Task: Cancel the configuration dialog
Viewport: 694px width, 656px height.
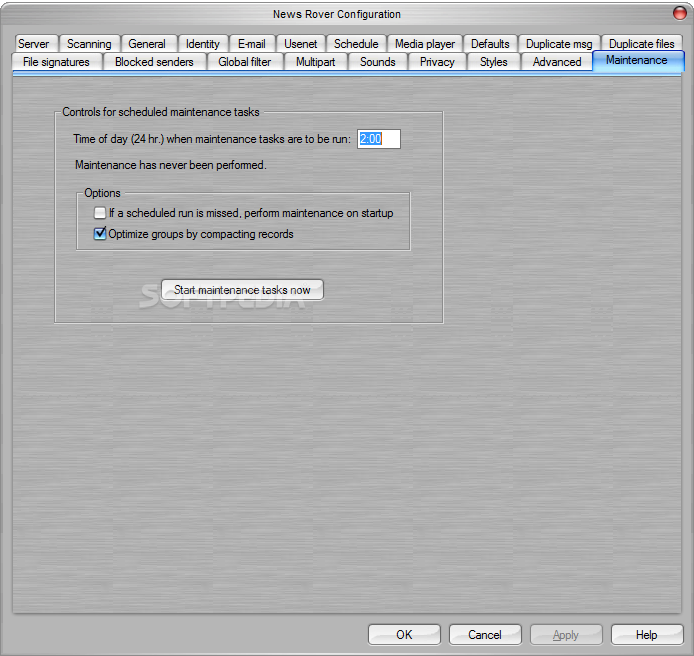Action: click(x=485, y=635)
